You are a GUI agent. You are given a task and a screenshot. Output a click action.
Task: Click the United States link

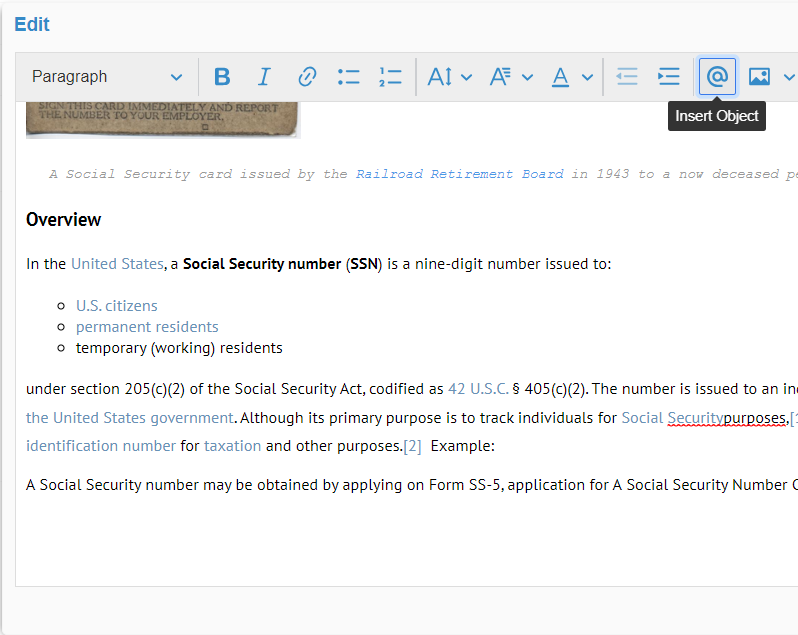[116, 264]
